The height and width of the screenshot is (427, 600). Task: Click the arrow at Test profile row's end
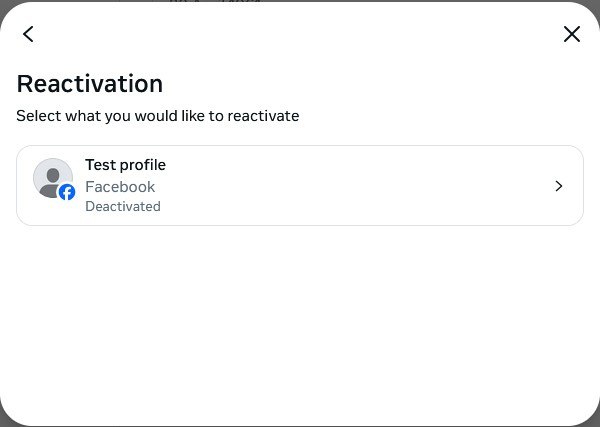[x=559, y=186]
